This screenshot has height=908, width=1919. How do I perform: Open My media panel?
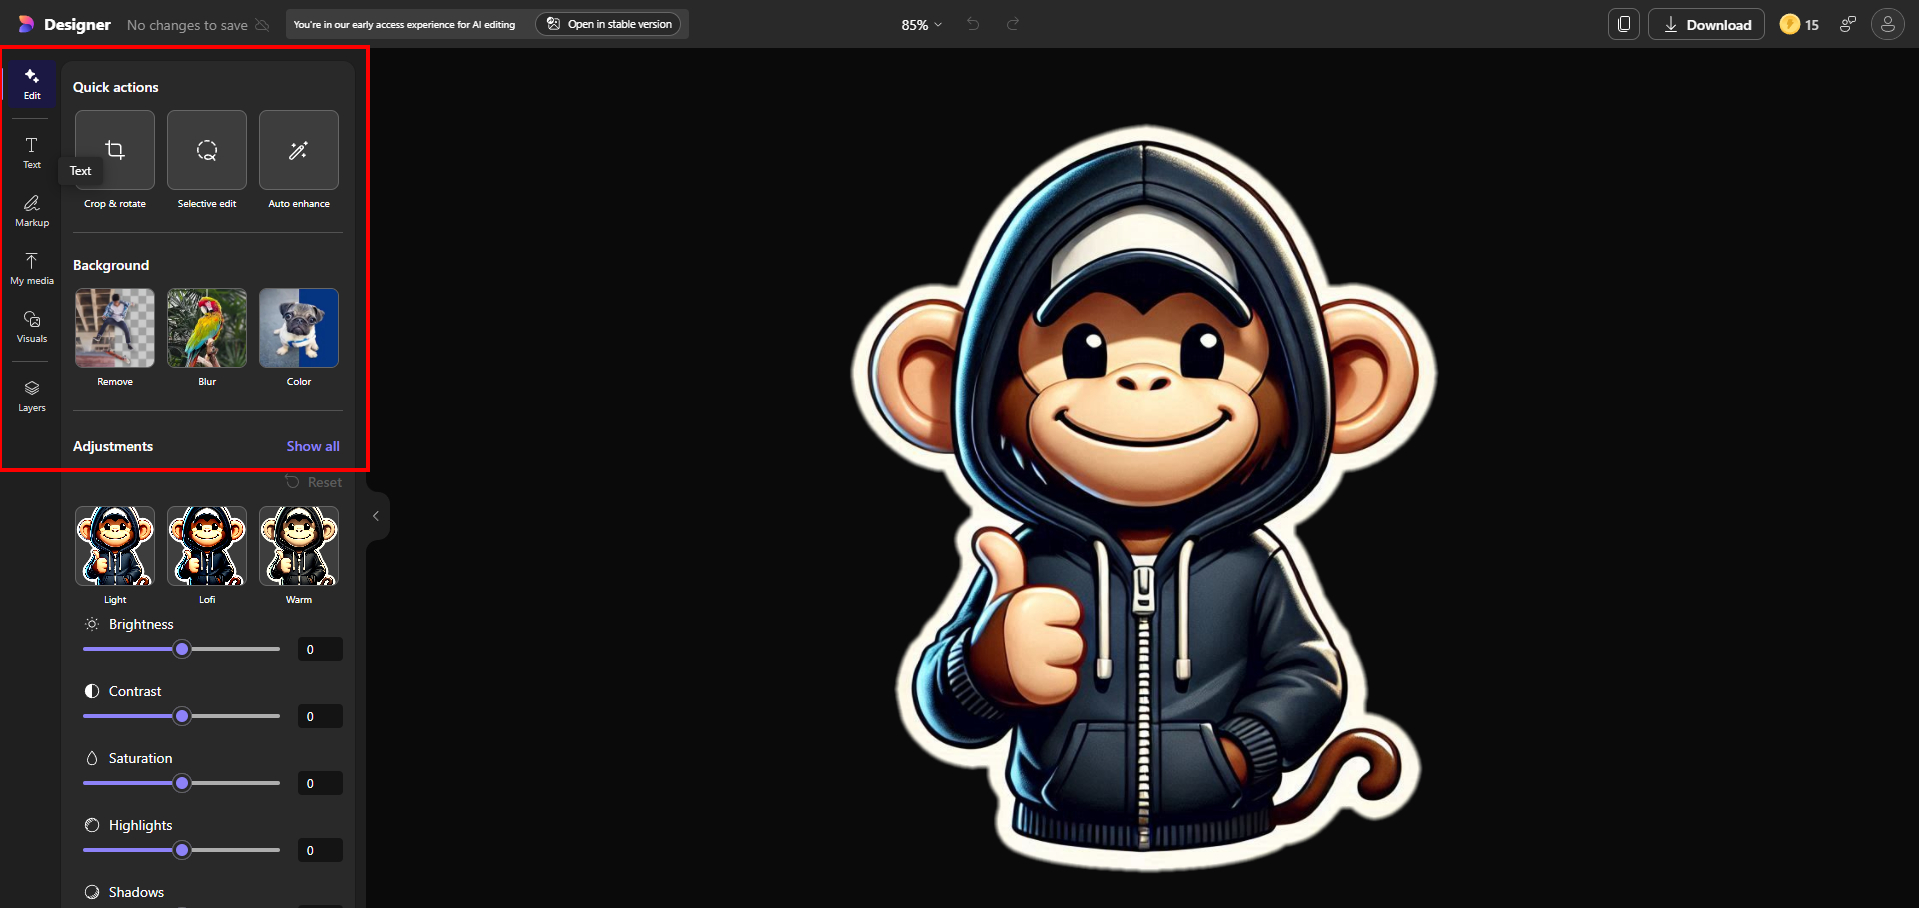coord(32,269)
